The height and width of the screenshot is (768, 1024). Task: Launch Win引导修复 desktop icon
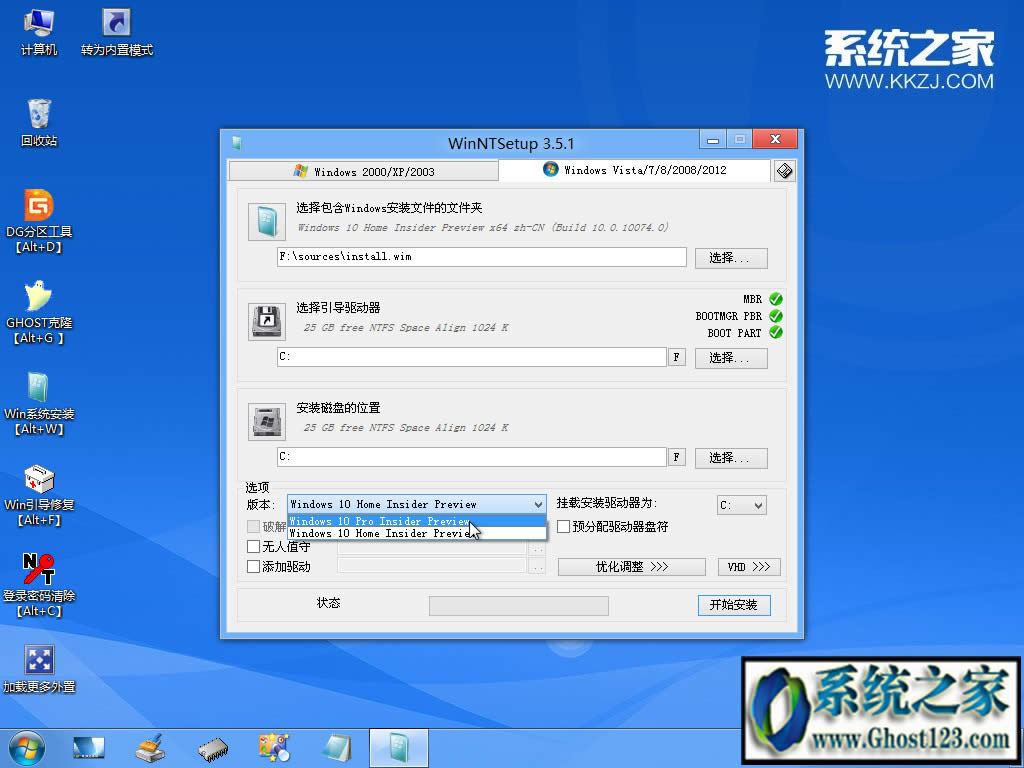coord(39,494)
